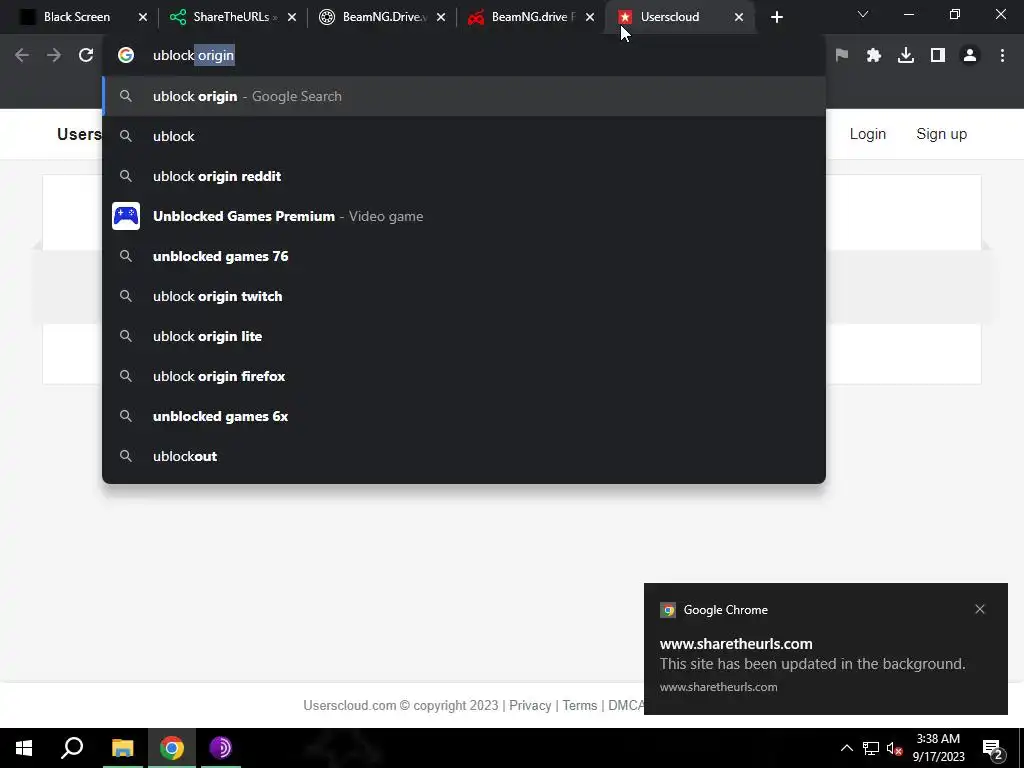Dismiss the Google Chrome notification
The height and width of the screenshot is (768, 1024).
tap(980, 609)
